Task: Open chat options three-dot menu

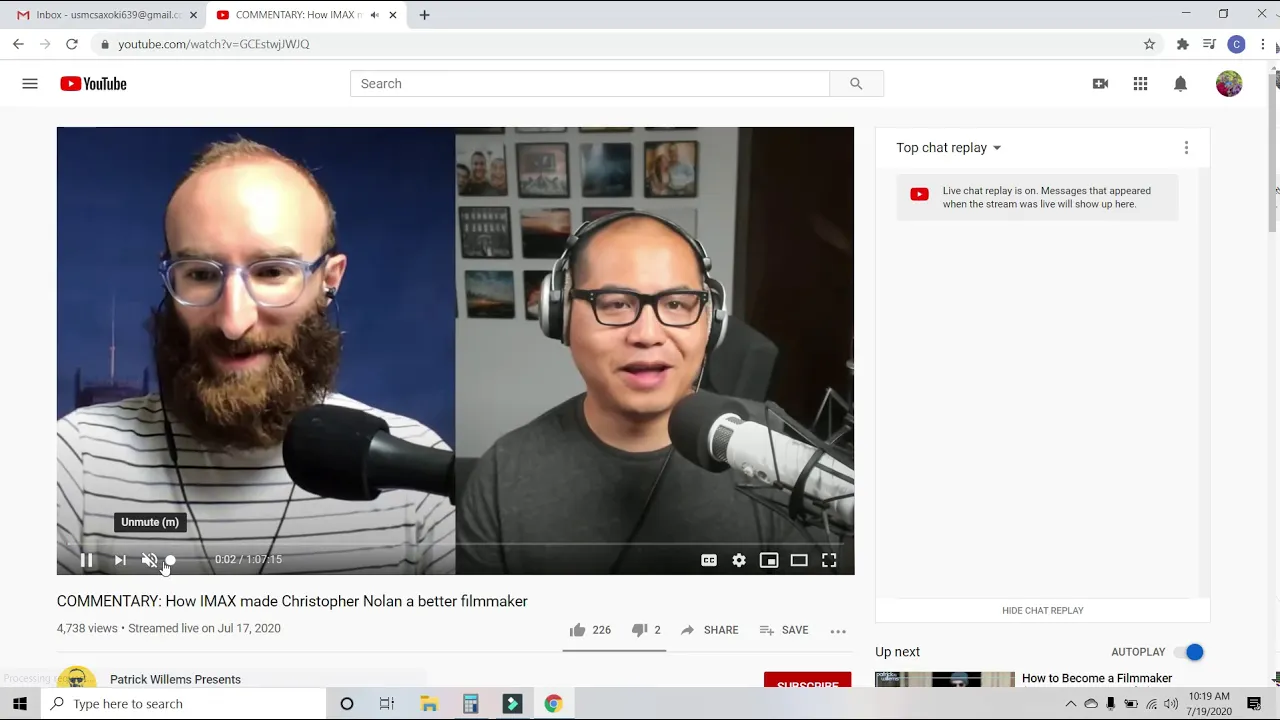Action: [x=1186, y=148]
